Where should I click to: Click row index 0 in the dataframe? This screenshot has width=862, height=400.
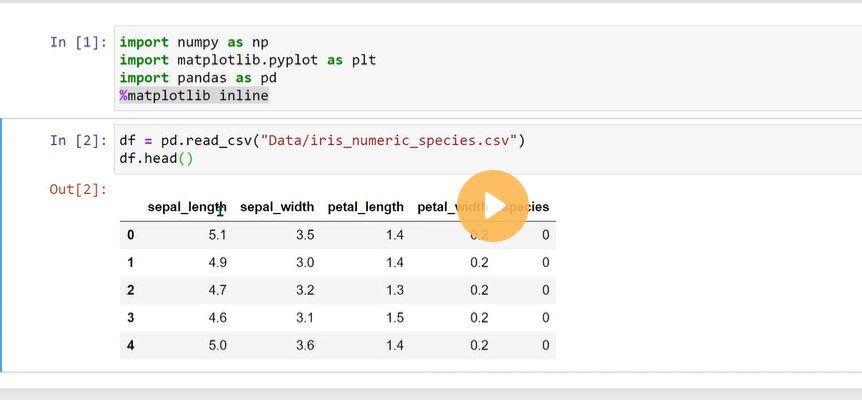pos(130,235)
